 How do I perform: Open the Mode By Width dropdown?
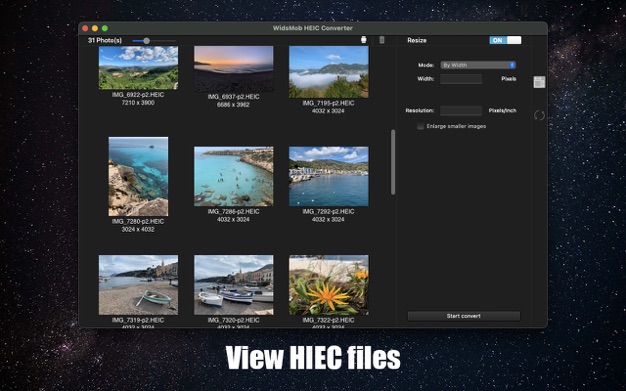pyautogui.click(x=478, y=65)
